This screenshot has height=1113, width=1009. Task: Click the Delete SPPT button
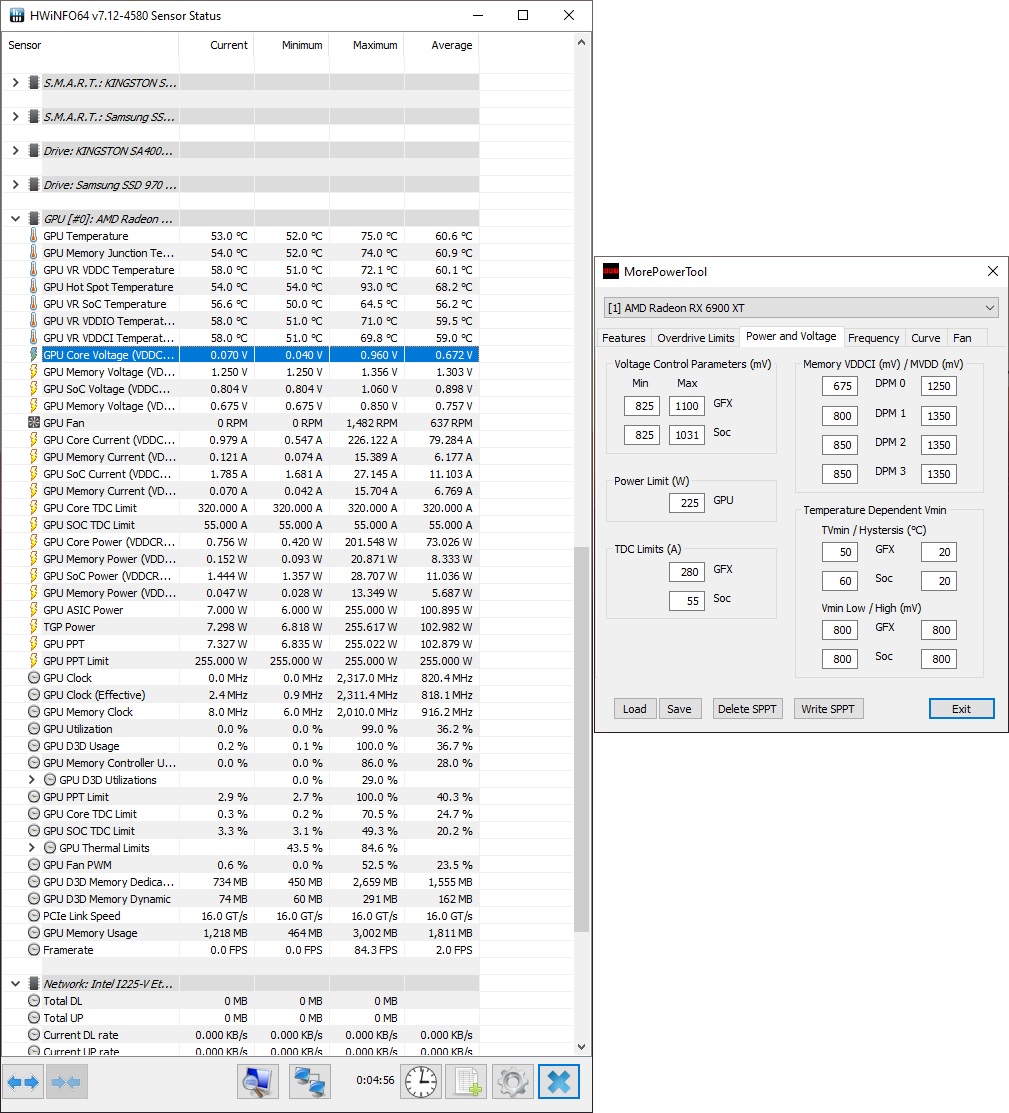pyautogui.click(x=747, y=709)
